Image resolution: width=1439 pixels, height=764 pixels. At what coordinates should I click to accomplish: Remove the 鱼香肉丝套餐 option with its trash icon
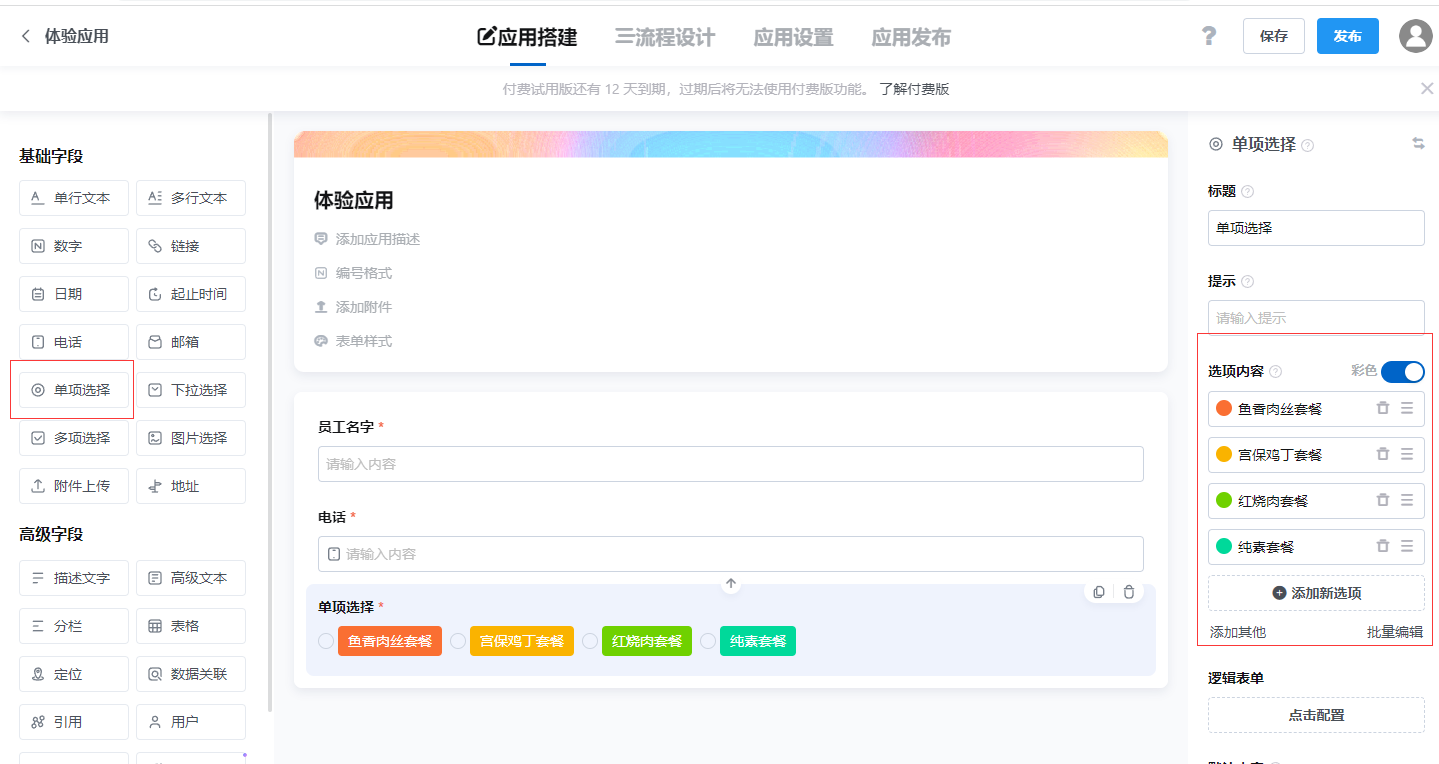click(x=1383, y=408)
